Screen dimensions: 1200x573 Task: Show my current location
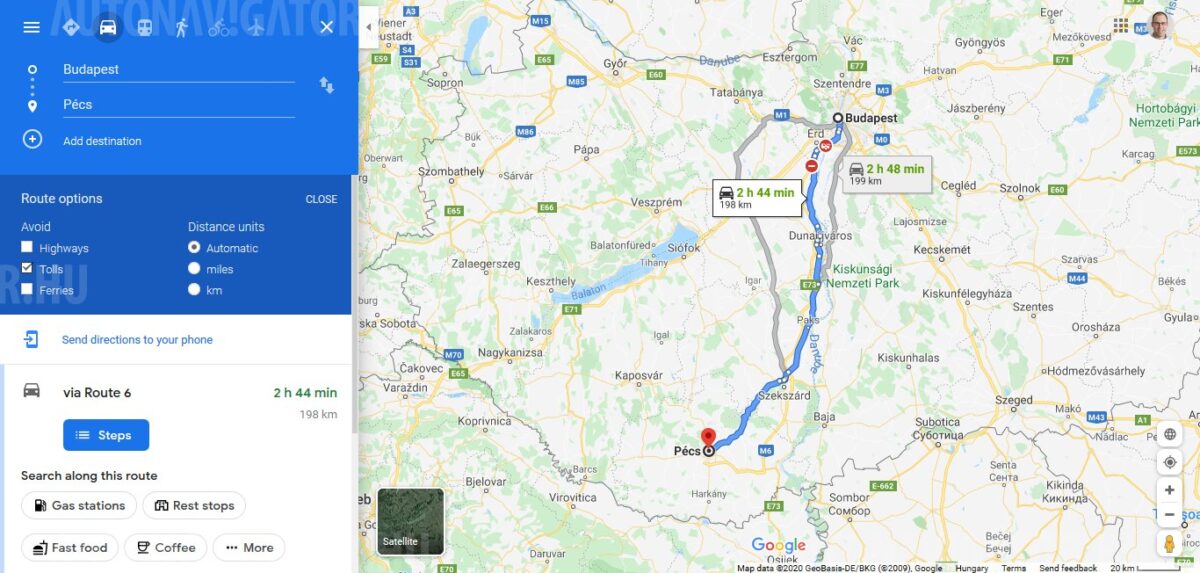point(1169,462)
